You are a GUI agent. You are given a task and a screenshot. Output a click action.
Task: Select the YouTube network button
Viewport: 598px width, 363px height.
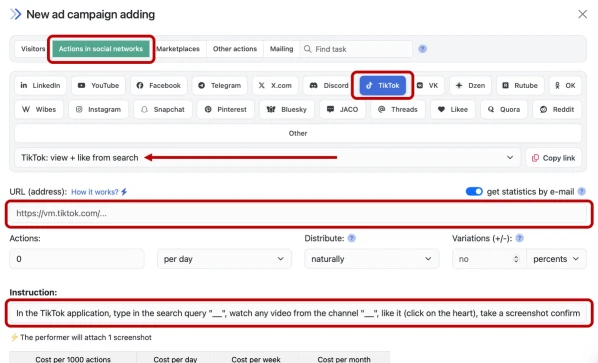98,85
